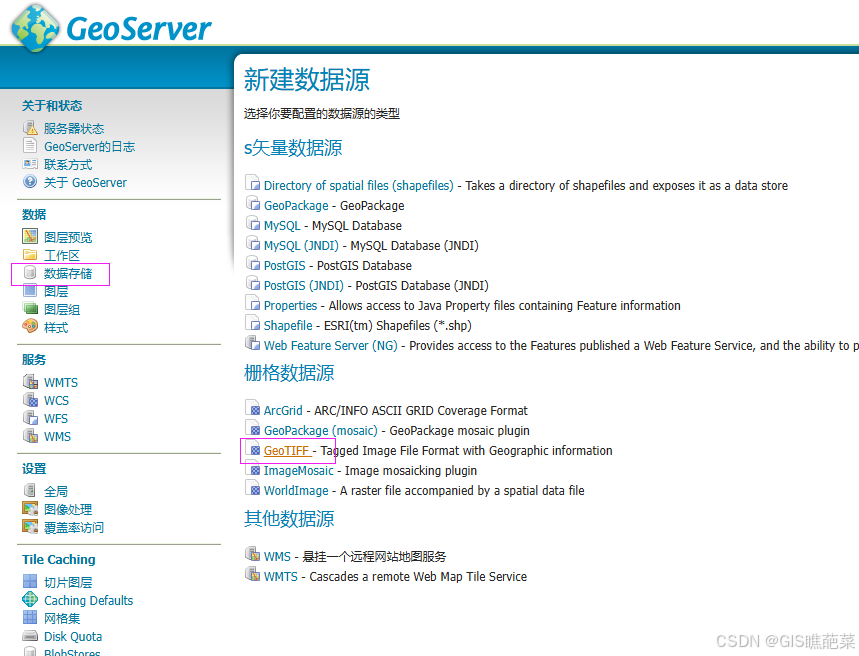Viewport: 859px width, 656px height.
Task: Open the 服务器状态 page link
Action: (x=74, y=129)
